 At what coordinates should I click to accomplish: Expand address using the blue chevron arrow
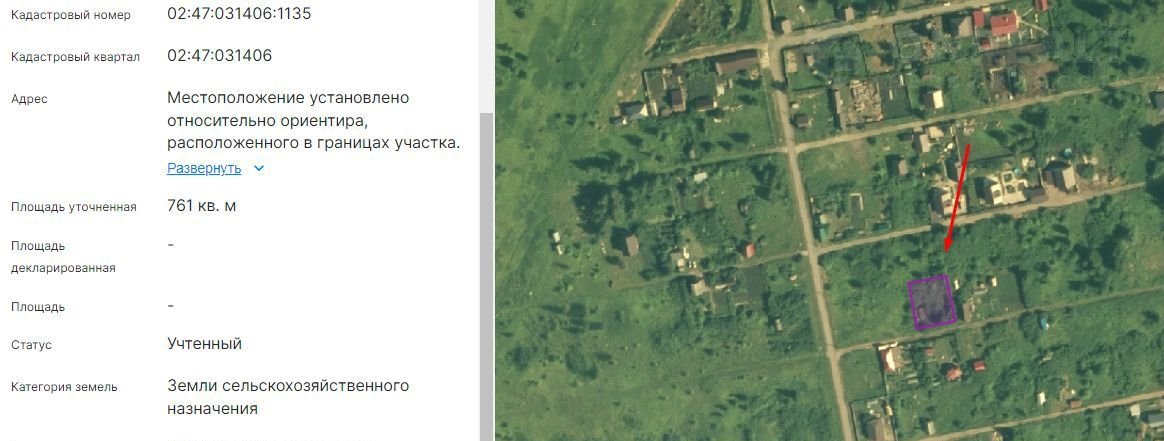[x=258, y=169]
